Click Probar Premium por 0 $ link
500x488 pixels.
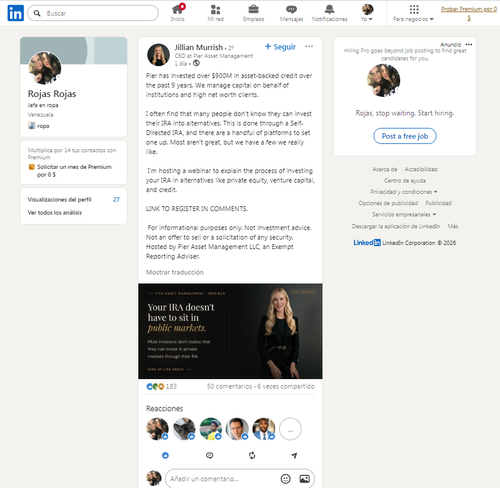click(x=469, y=13)
